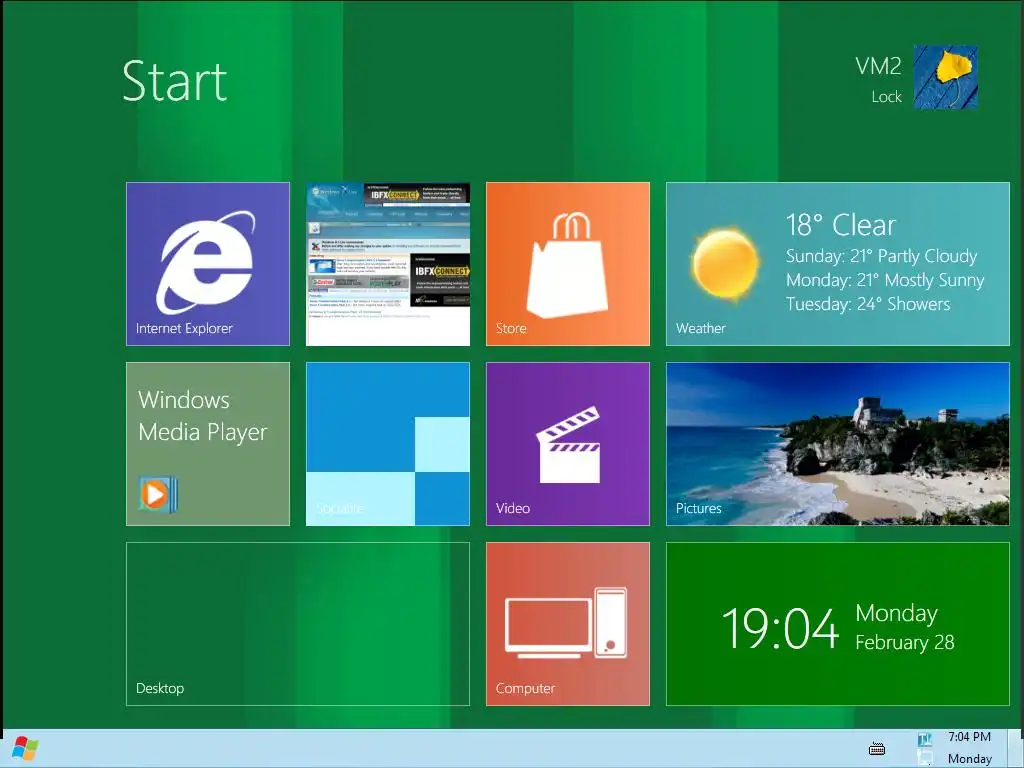Click the sun icon on Weather tile
The height and width of the screenshot is (768, 1024).
(x=725, y=264)
